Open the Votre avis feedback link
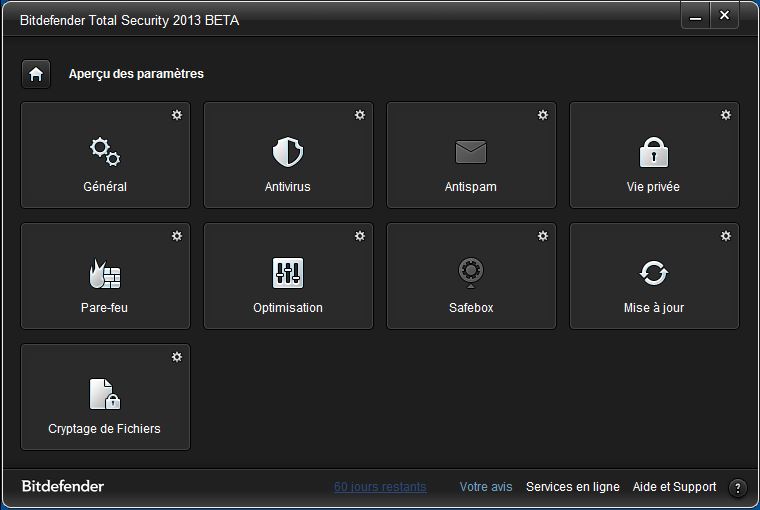This screenshot has width=760, height=510. [x=486, y=487]
